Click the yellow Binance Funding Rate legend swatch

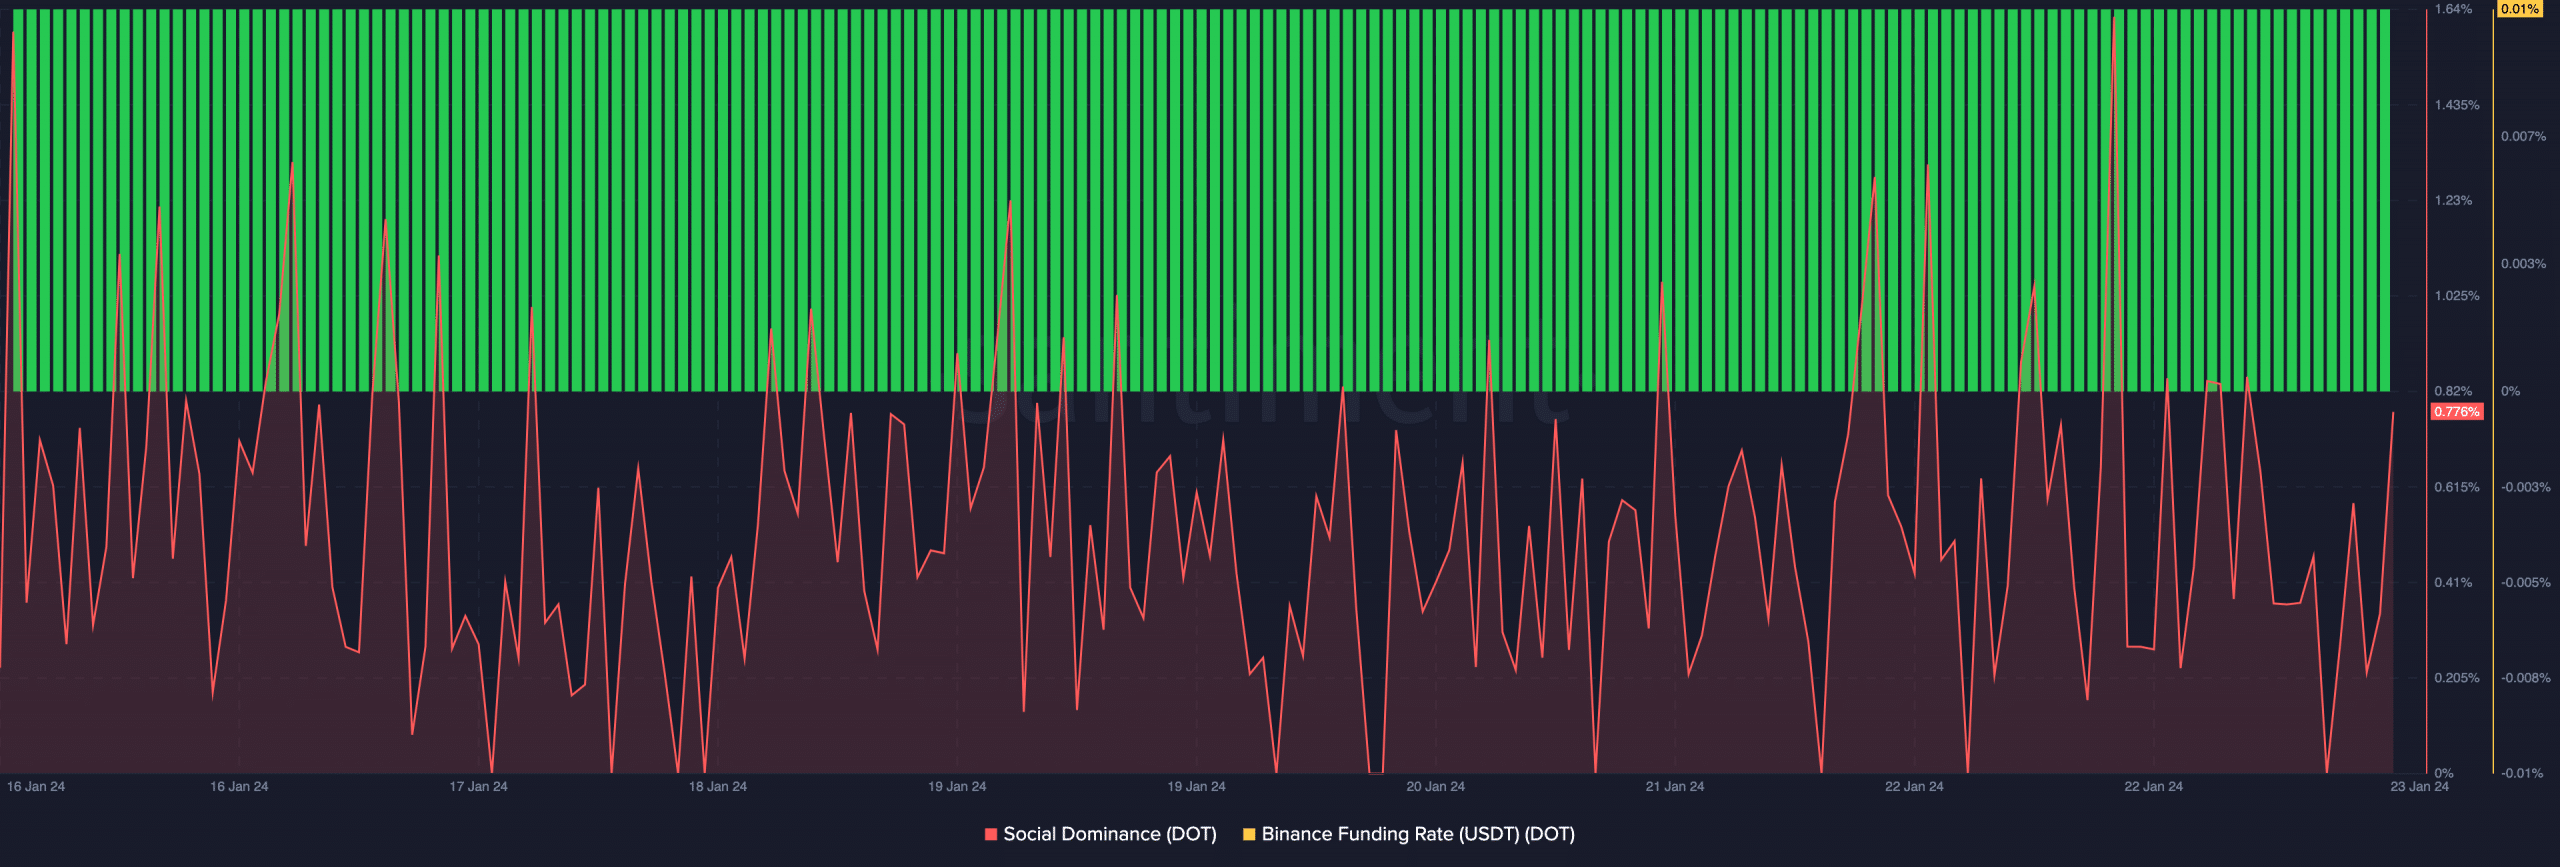click(x=1249, y=834)
